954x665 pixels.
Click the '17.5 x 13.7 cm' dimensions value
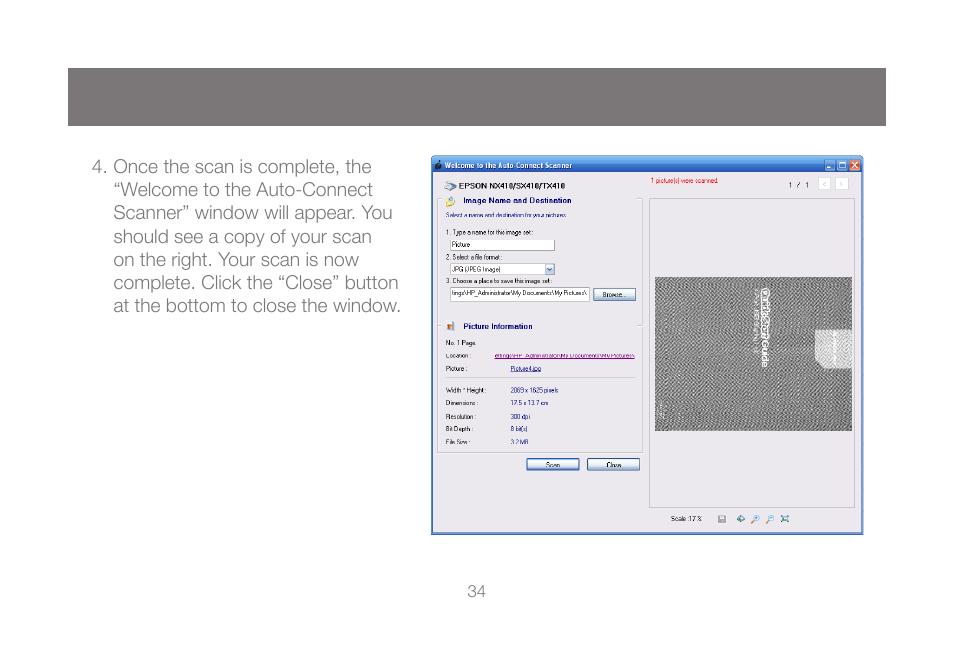click(529, 403)
